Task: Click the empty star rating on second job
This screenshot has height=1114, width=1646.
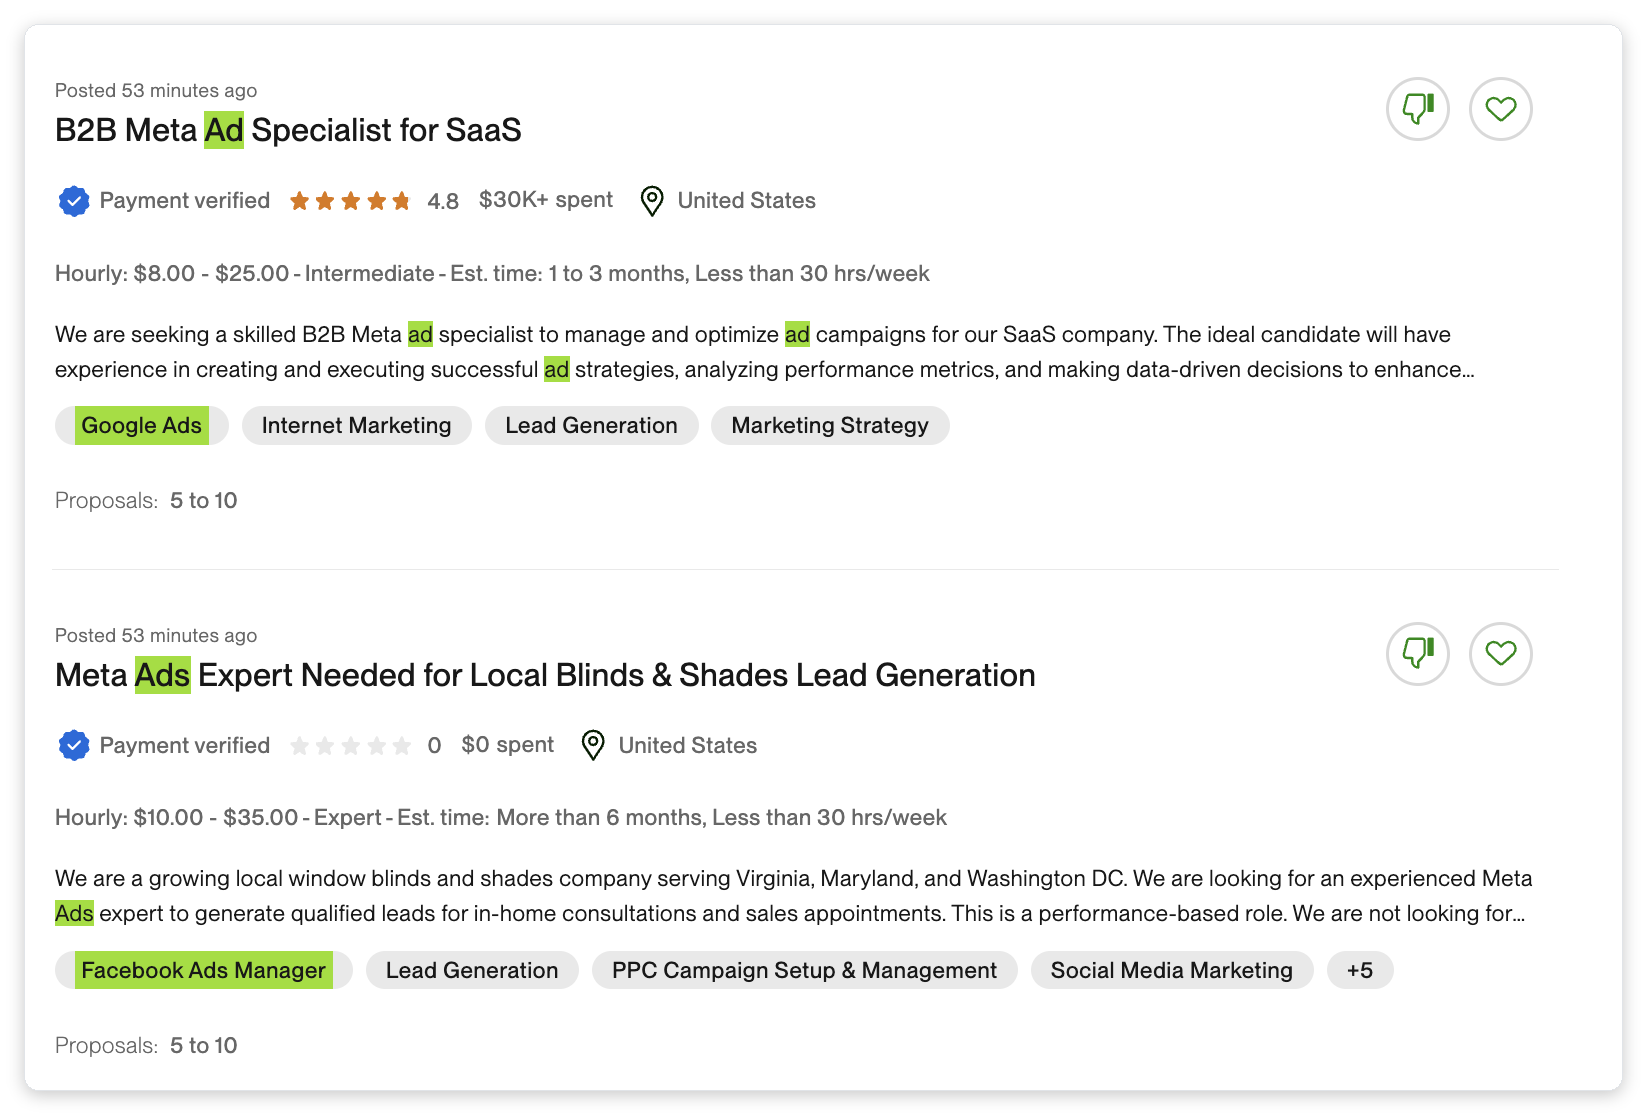Action: [x=351, y=745]
